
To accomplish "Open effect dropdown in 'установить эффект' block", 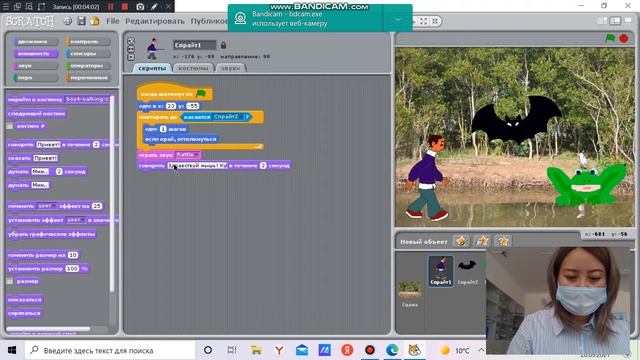I will pyautogui.click(x=76, y=220).
